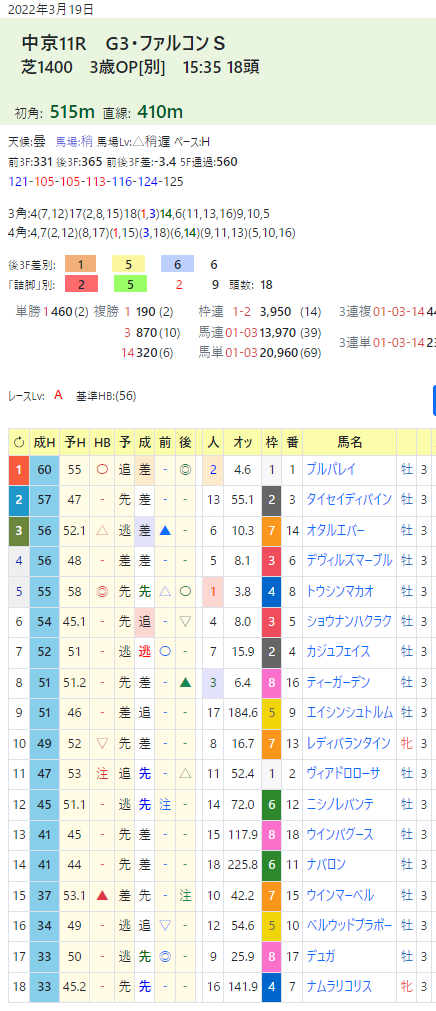The height and width of the screenshot is (1011, 436).
Task: Click the 馬場:稍 track condition link
Action: tap(73, 142)
